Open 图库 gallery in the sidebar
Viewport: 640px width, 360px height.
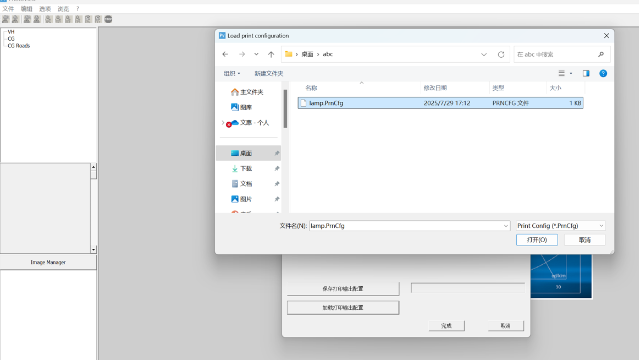pyautogui.click(x=242, y=107)
